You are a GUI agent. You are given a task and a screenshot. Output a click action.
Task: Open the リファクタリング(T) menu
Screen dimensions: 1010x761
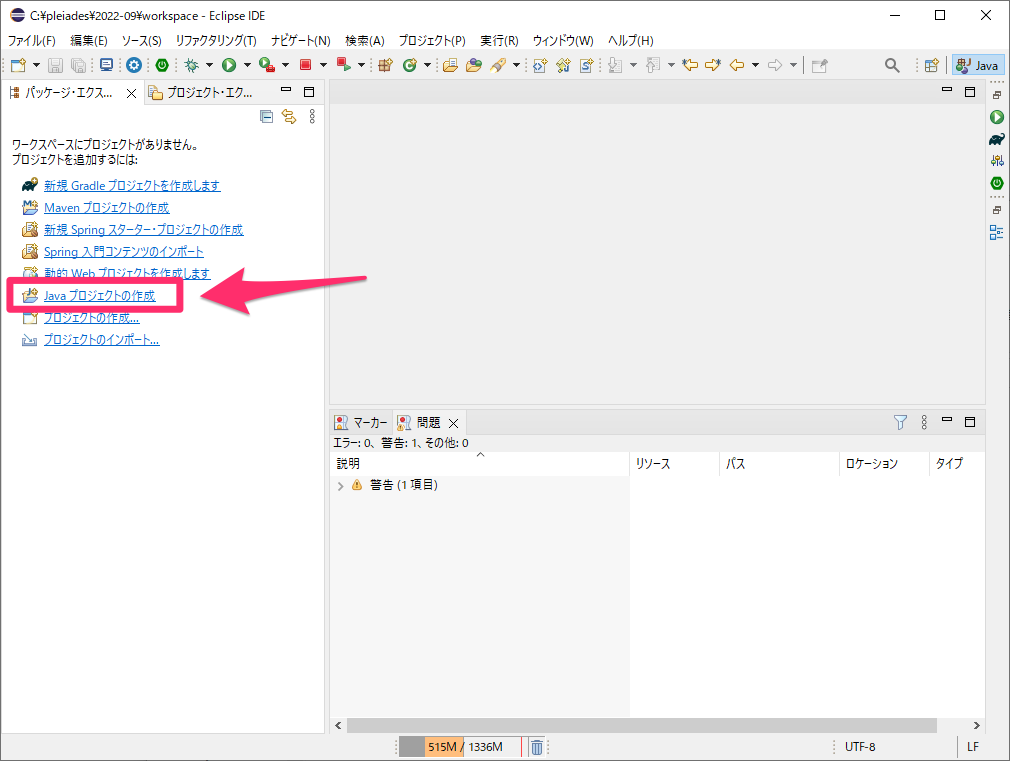click(x=216, y=41)
